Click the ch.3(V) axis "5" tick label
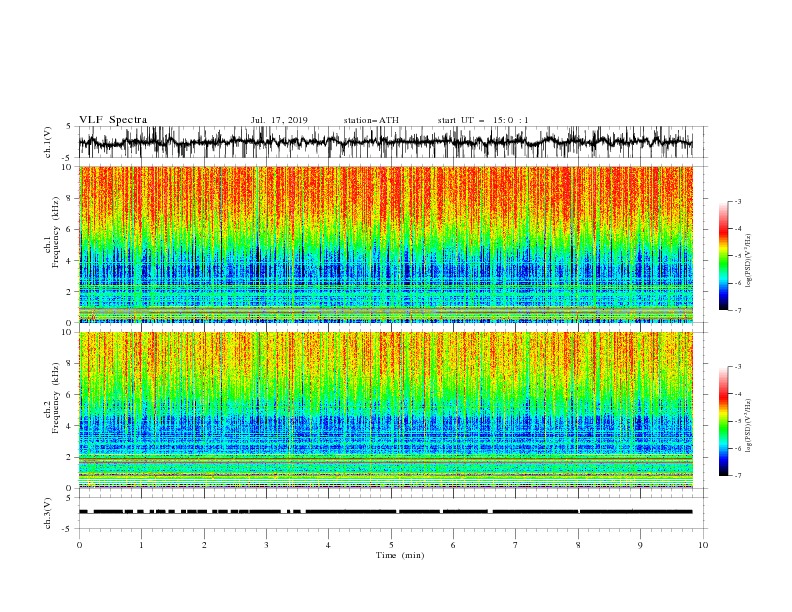The width and height of the screenshot is (792, 612). (x=69, y=498)
